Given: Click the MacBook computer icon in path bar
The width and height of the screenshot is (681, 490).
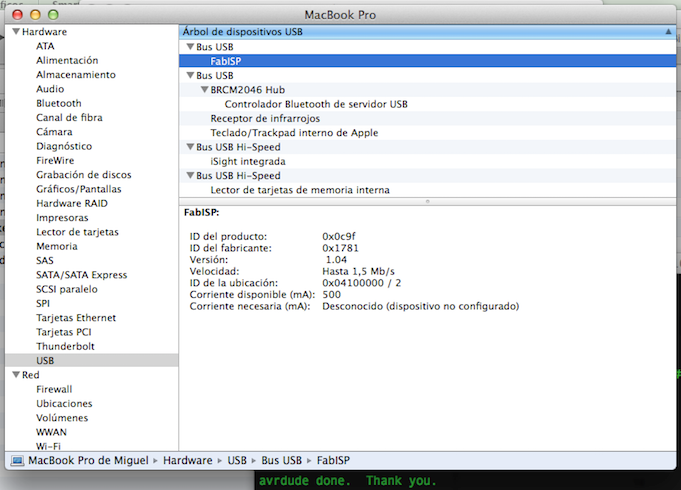Looking at the screenshot, I should click(x=17, y=460).
